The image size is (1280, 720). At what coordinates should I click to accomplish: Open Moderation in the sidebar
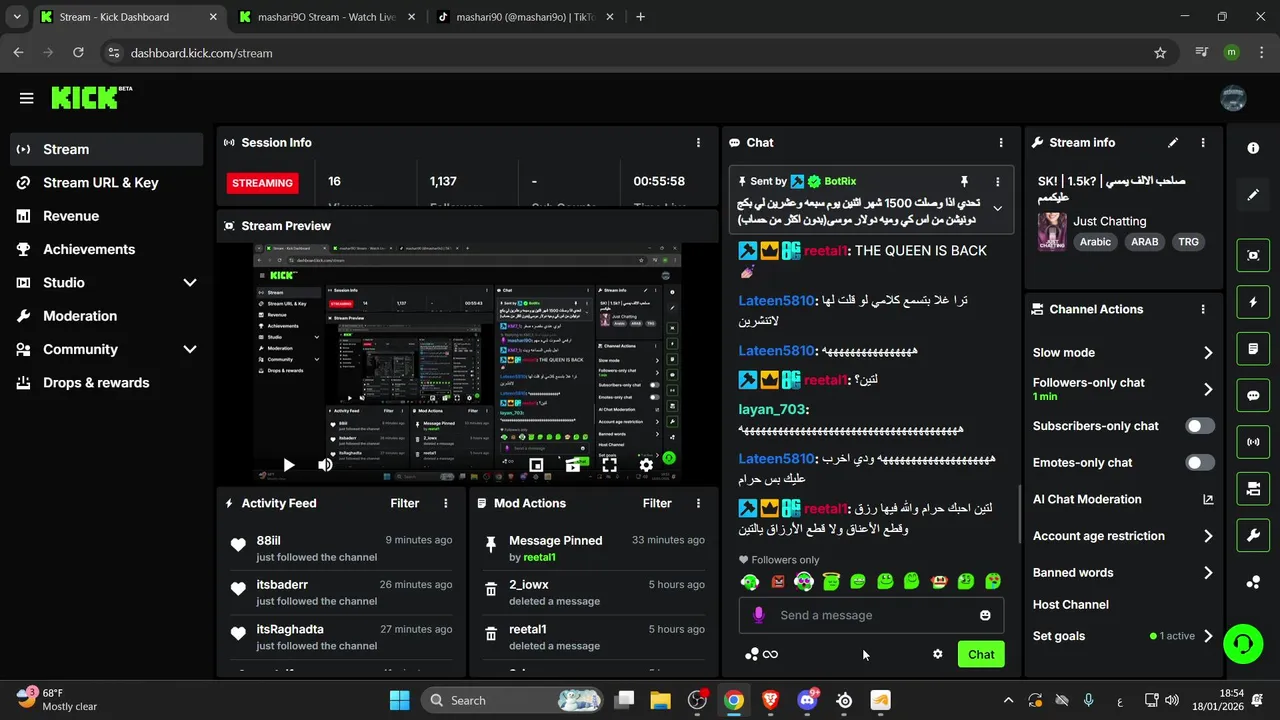(x=107, y=316)
